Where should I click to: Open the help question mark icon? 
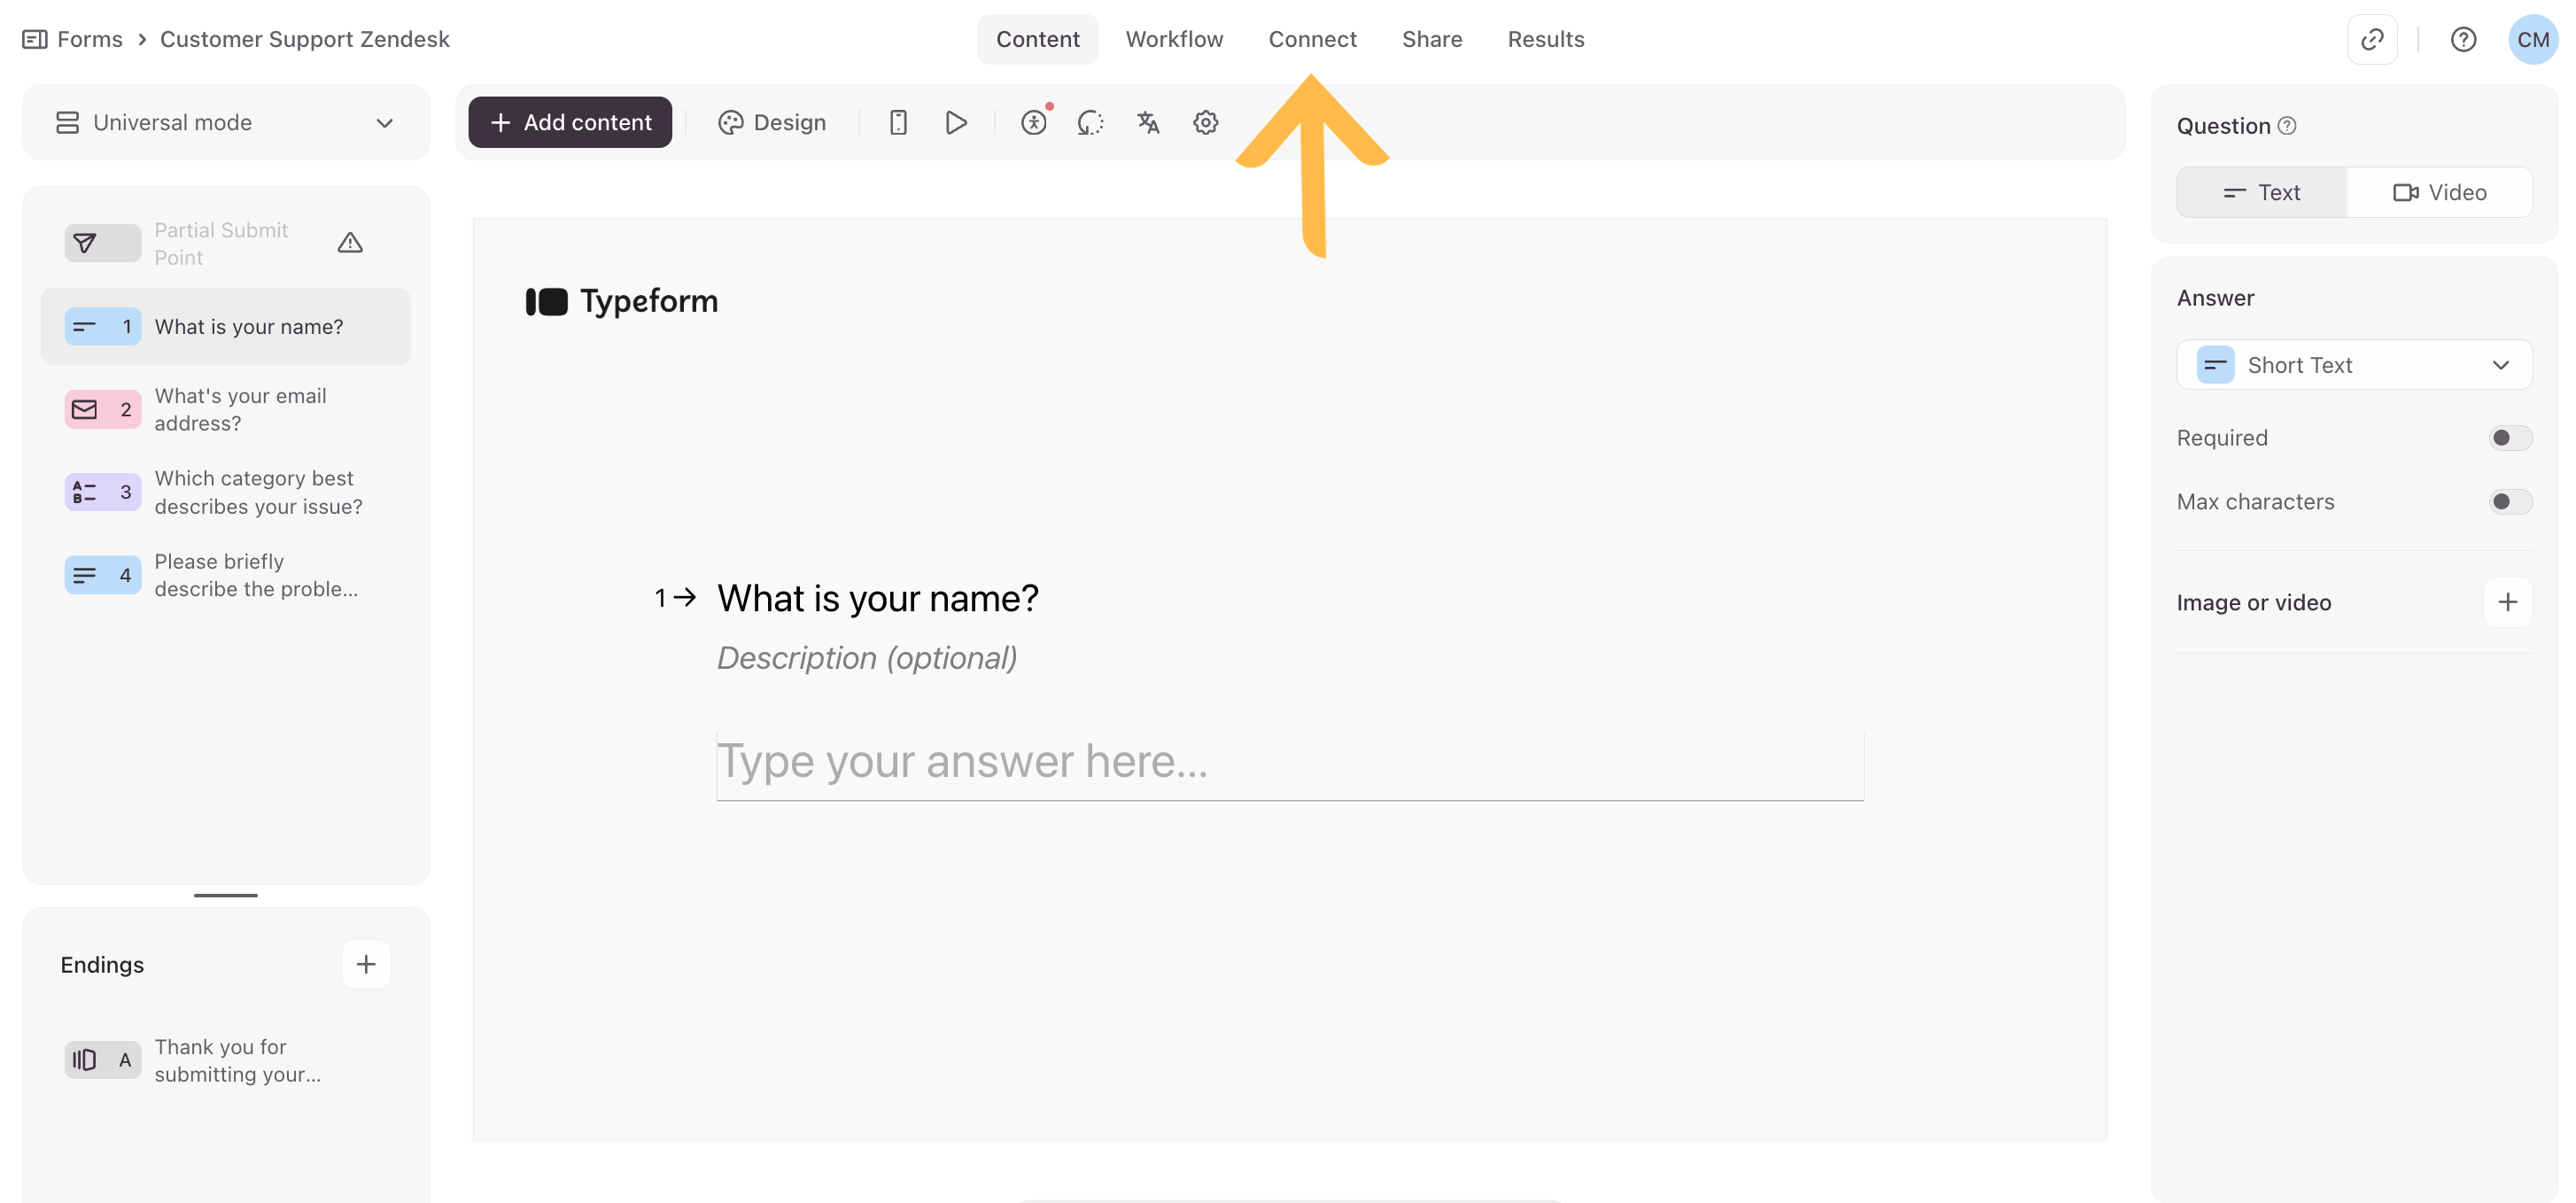(2462, 39)
